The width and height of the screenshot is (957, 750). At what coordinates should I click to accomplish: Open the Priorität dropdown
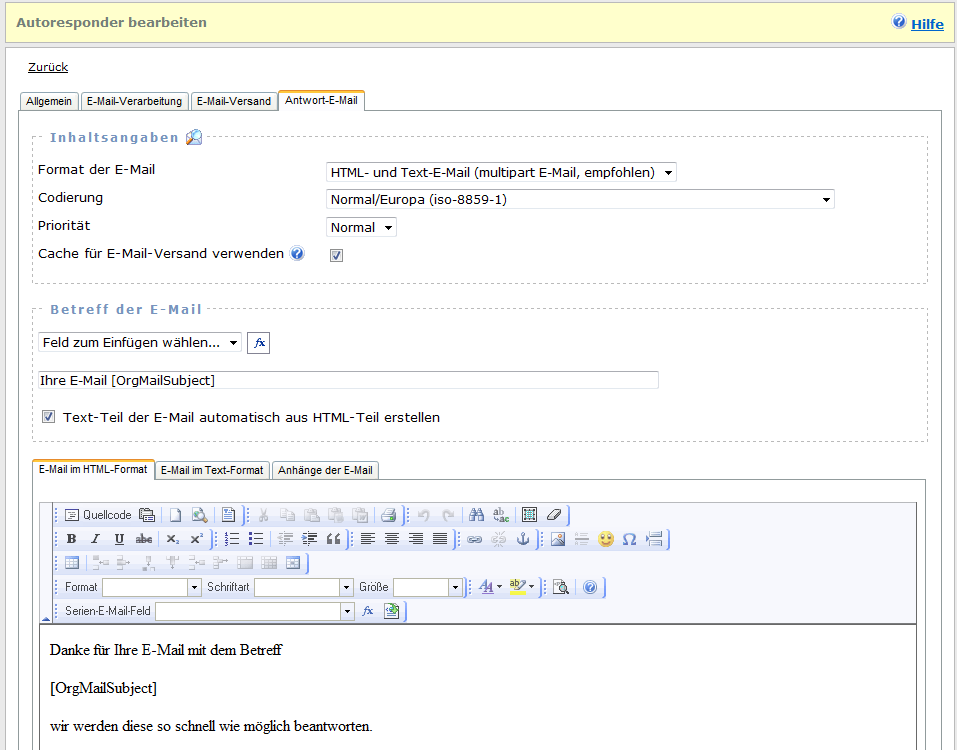(x=361, y=228)
